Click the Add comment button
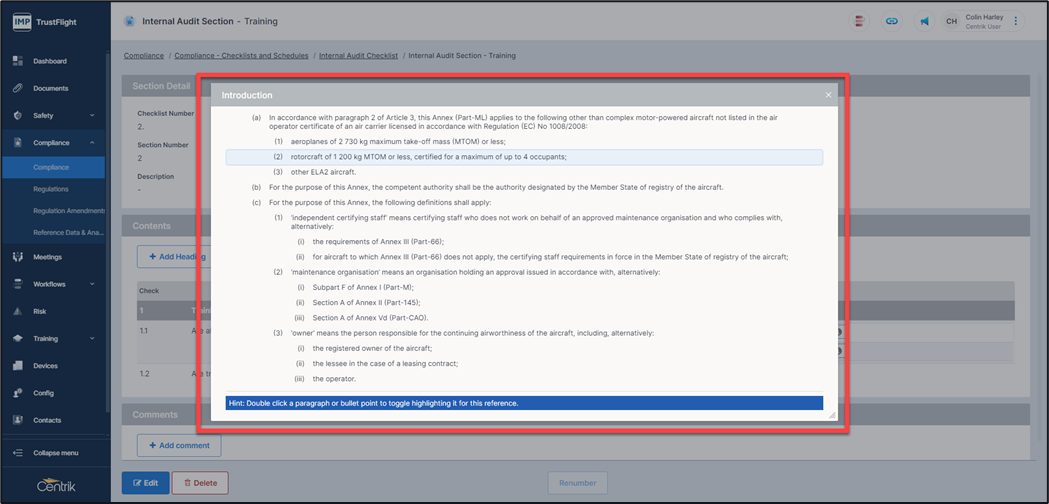1049x504 pixels. point(179,445)
